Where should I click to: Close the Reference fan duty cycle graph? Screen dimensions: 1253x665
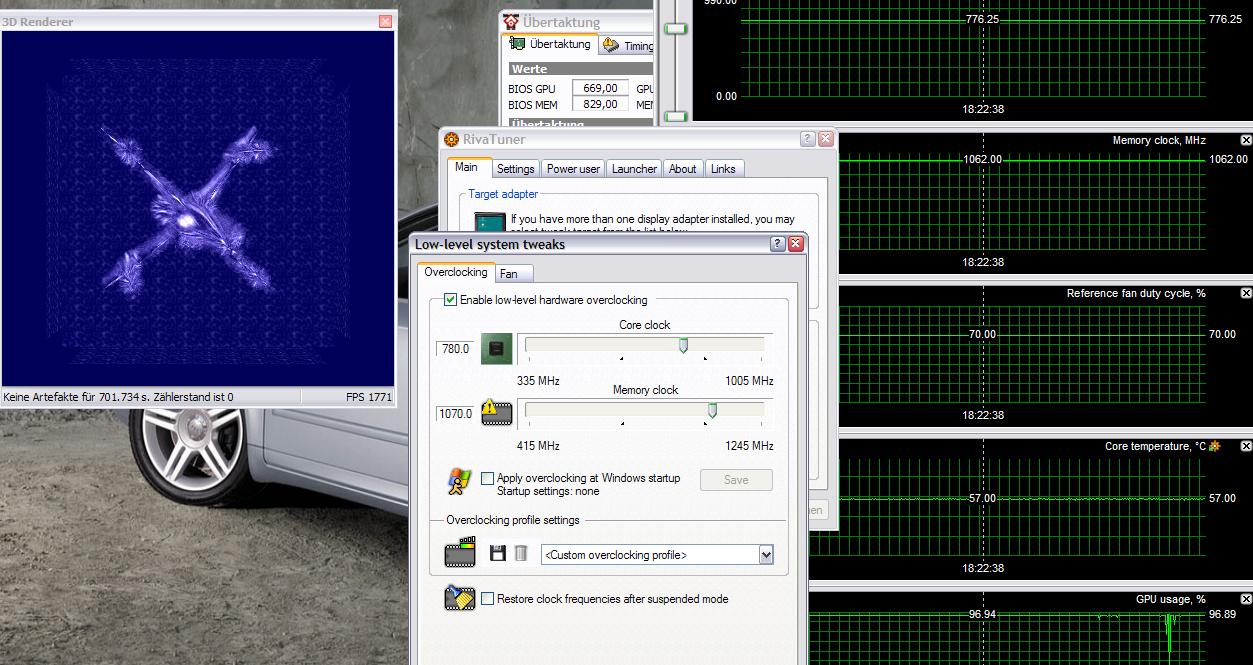coord(1246,293)
